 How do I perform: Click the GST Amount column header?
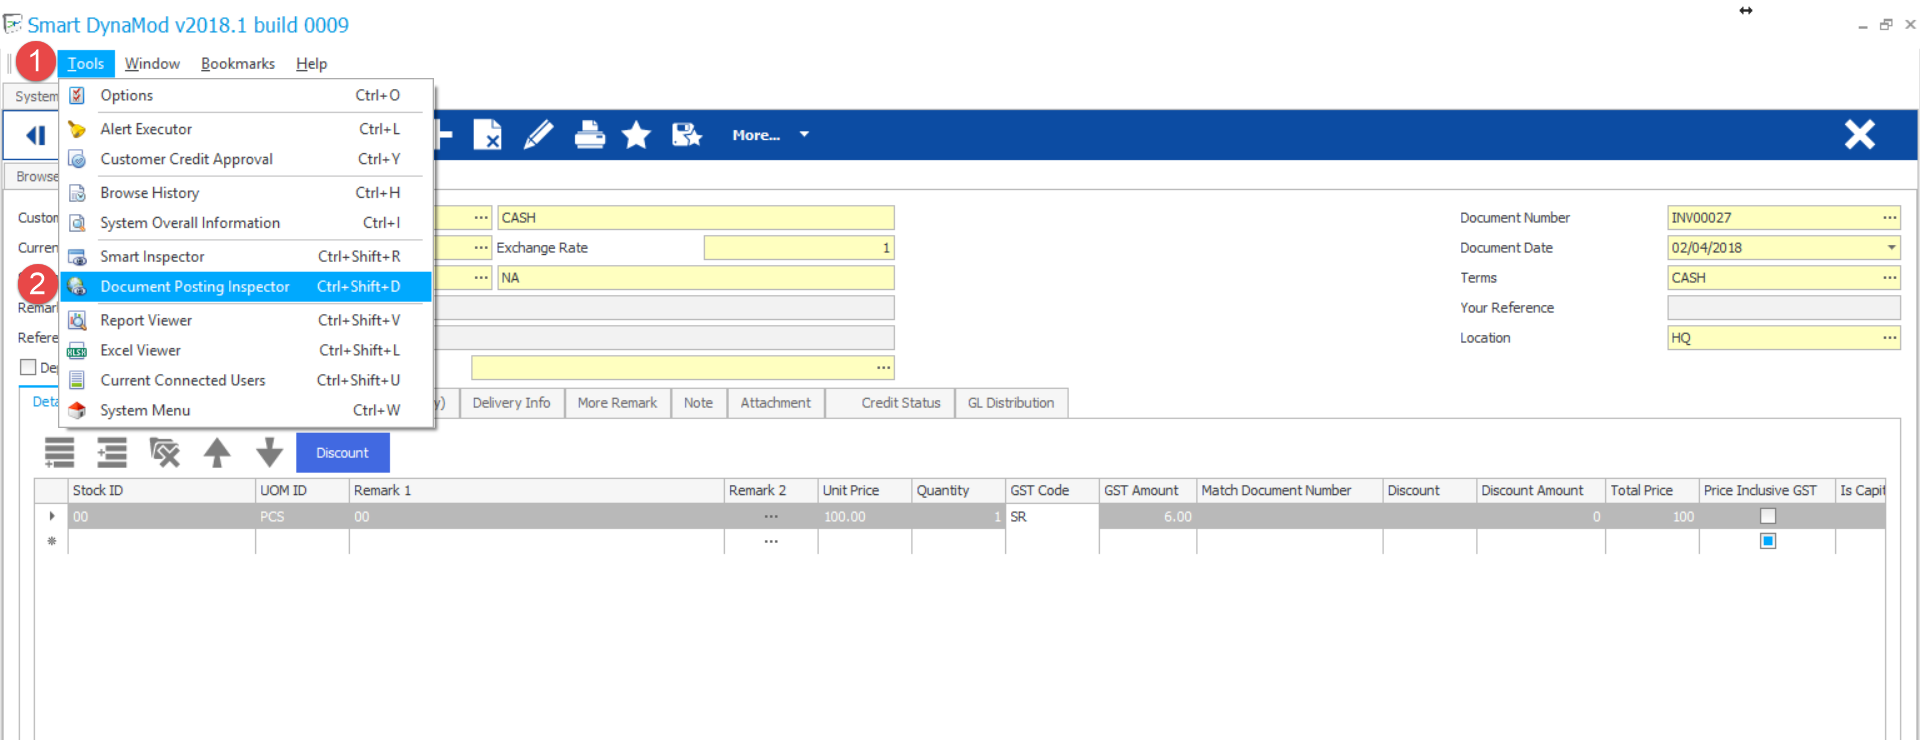(1147, 490)
